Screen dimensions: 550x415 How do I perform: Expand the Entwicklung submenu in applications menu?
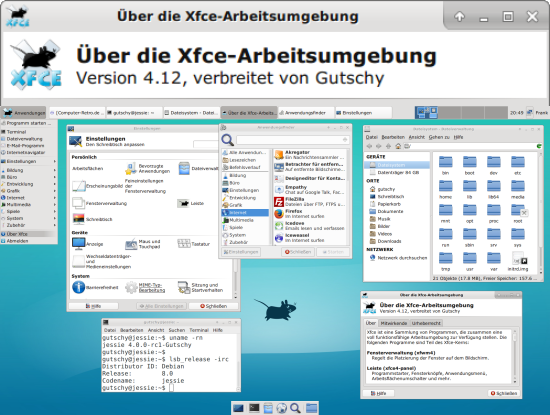(29, 184)
